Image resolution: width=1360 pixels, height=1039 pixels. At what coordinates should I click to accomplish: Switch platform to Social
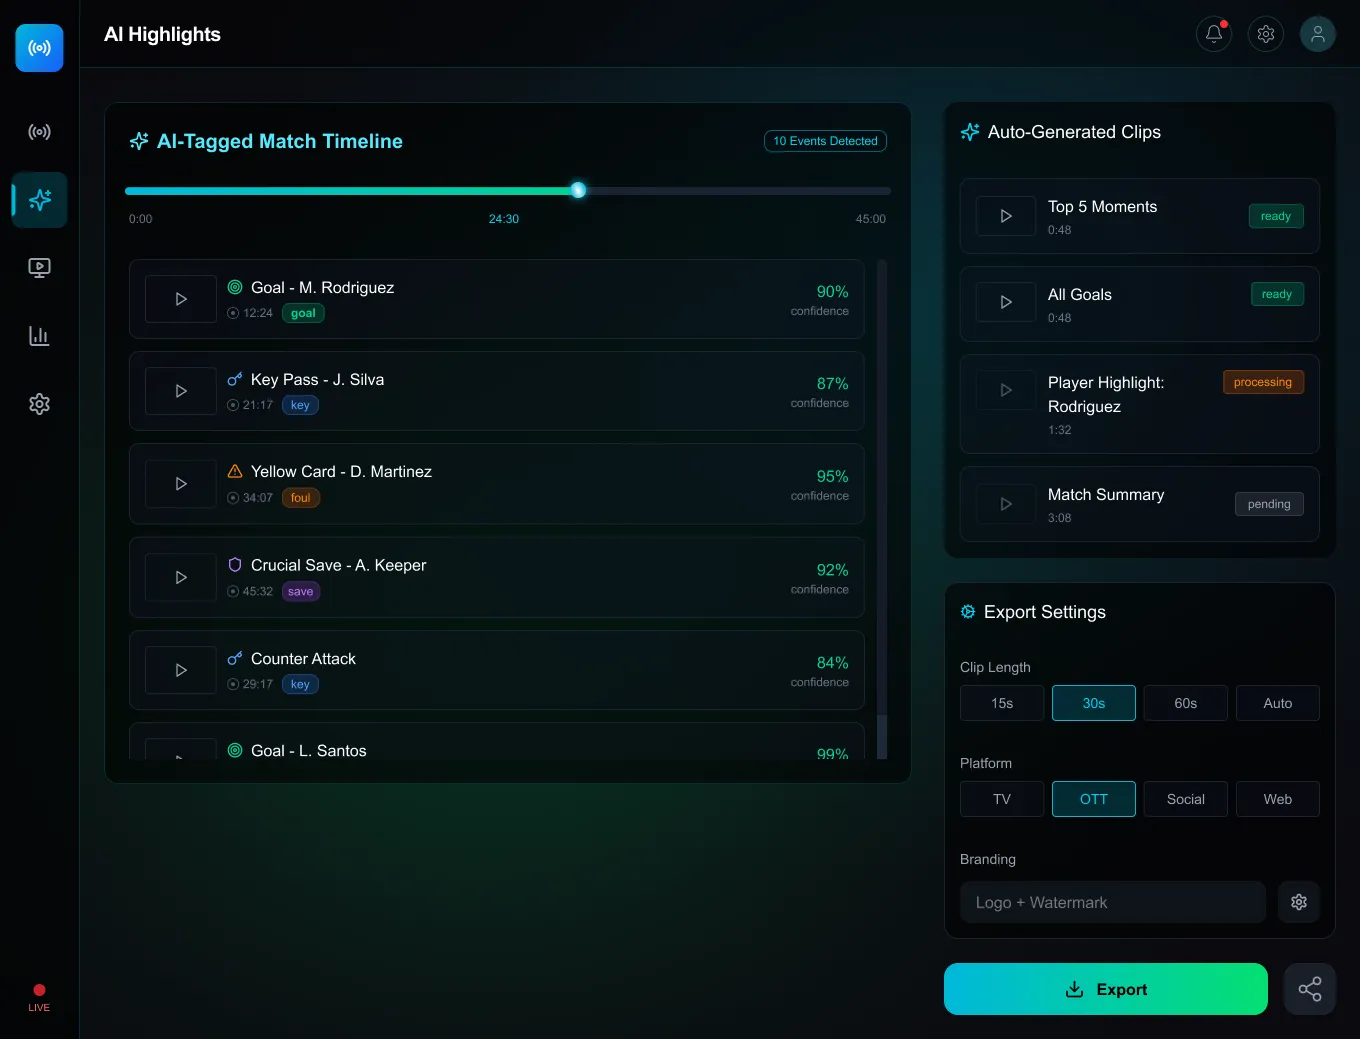[1185, 799]
